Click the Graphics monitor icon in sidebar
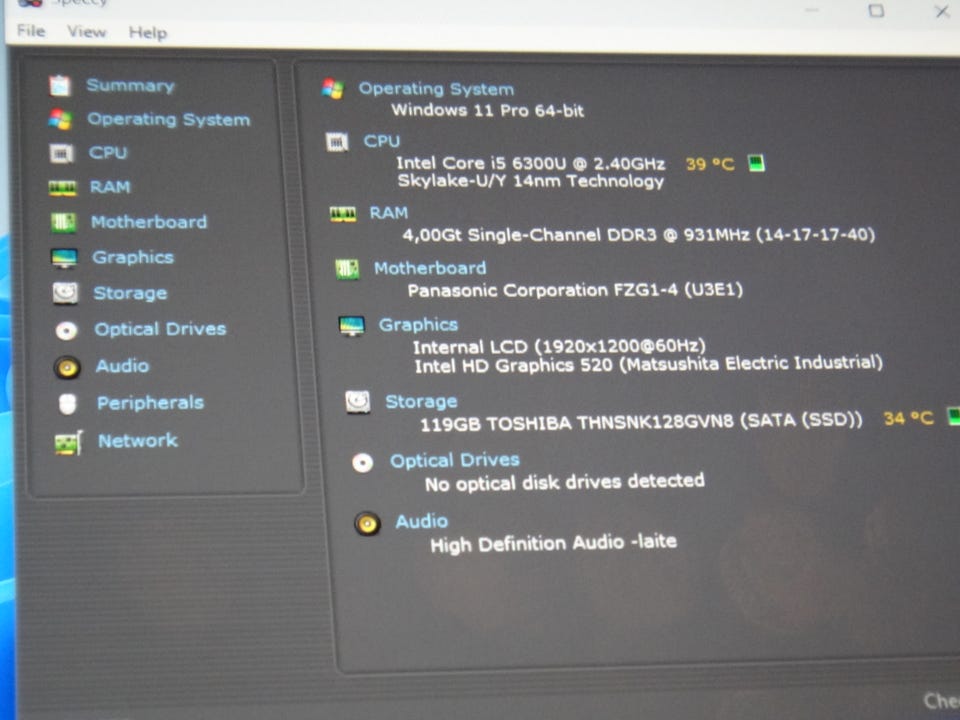Screen dimensions: 960x720 click(64, 258)
